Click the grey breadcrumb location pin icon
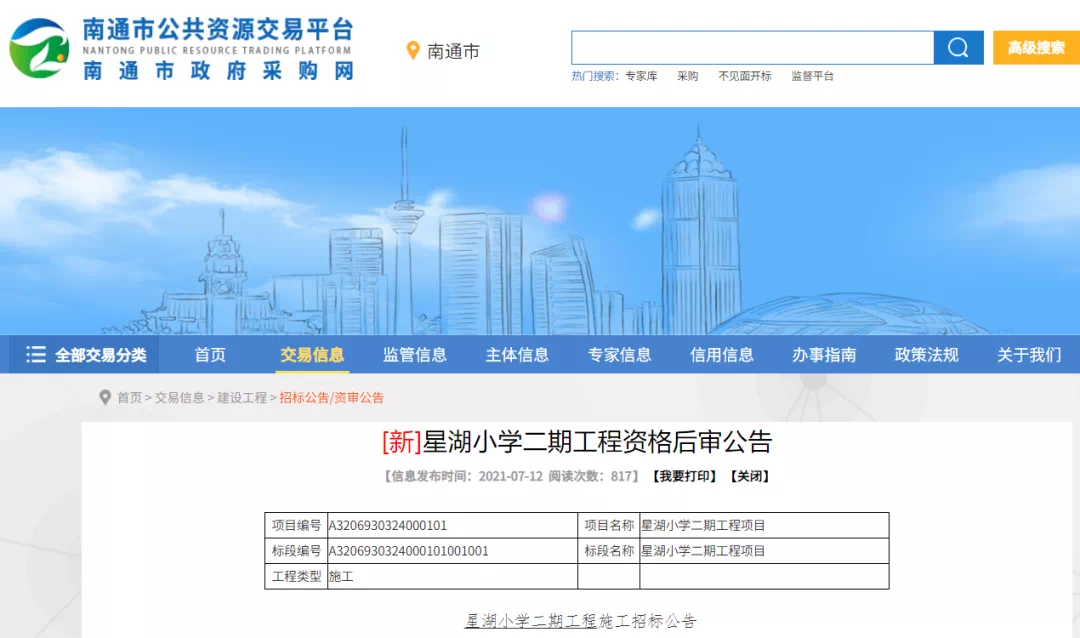Screen dimensions: 1080x638 tap(105, 398)
